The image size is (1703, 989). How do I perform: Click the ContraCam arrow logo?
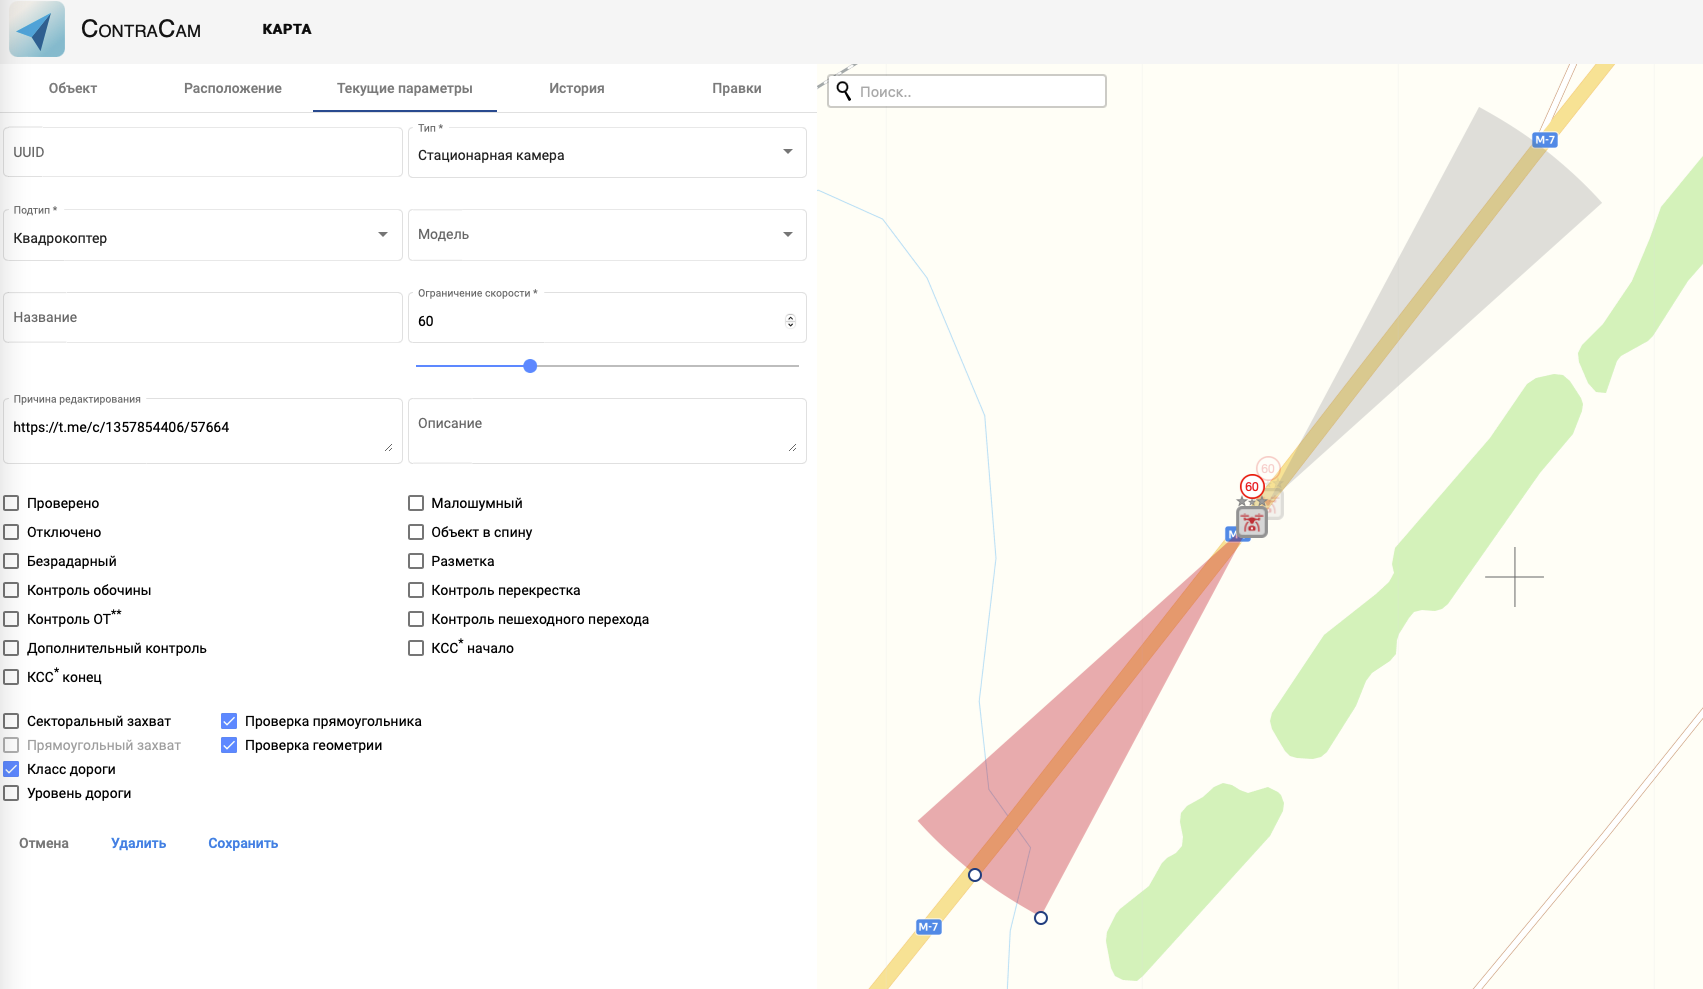coord(37,30)
